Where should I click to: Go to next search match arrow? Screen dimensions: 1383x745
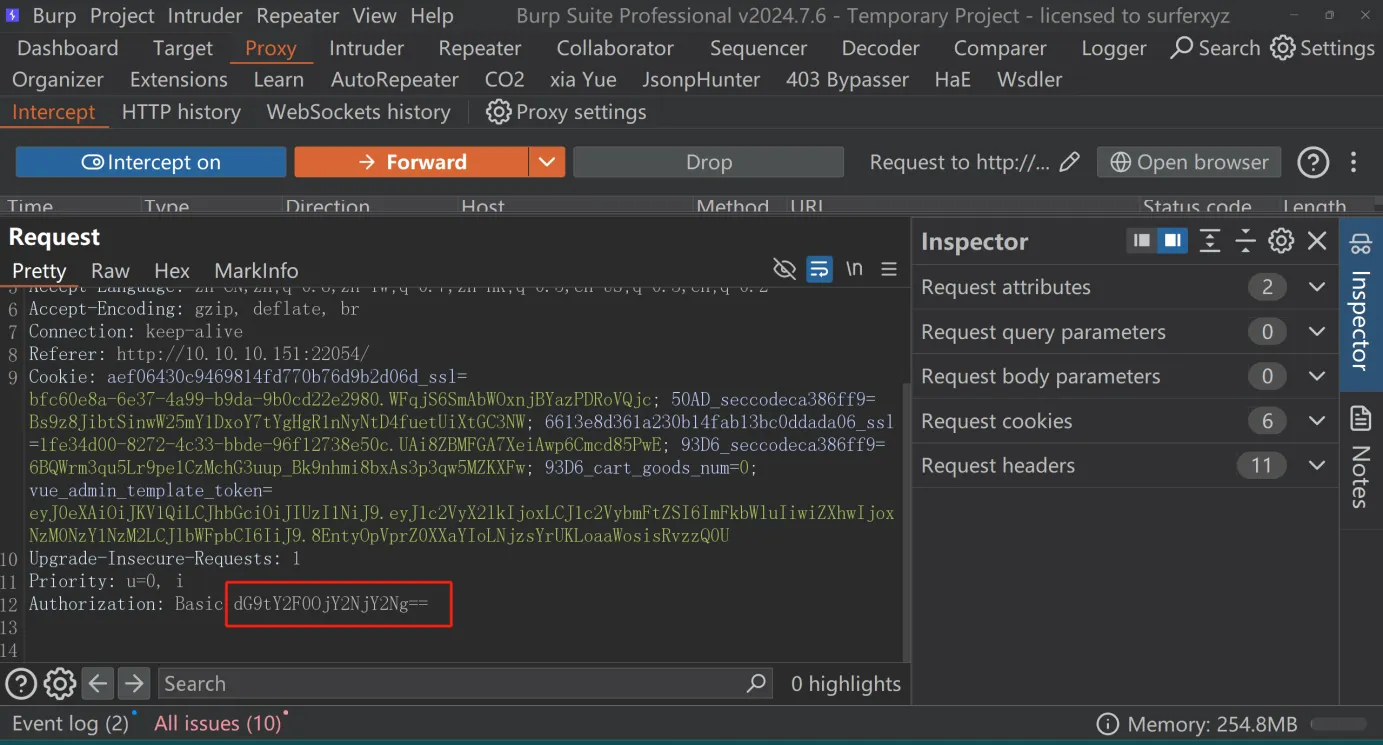coord(133,684)
